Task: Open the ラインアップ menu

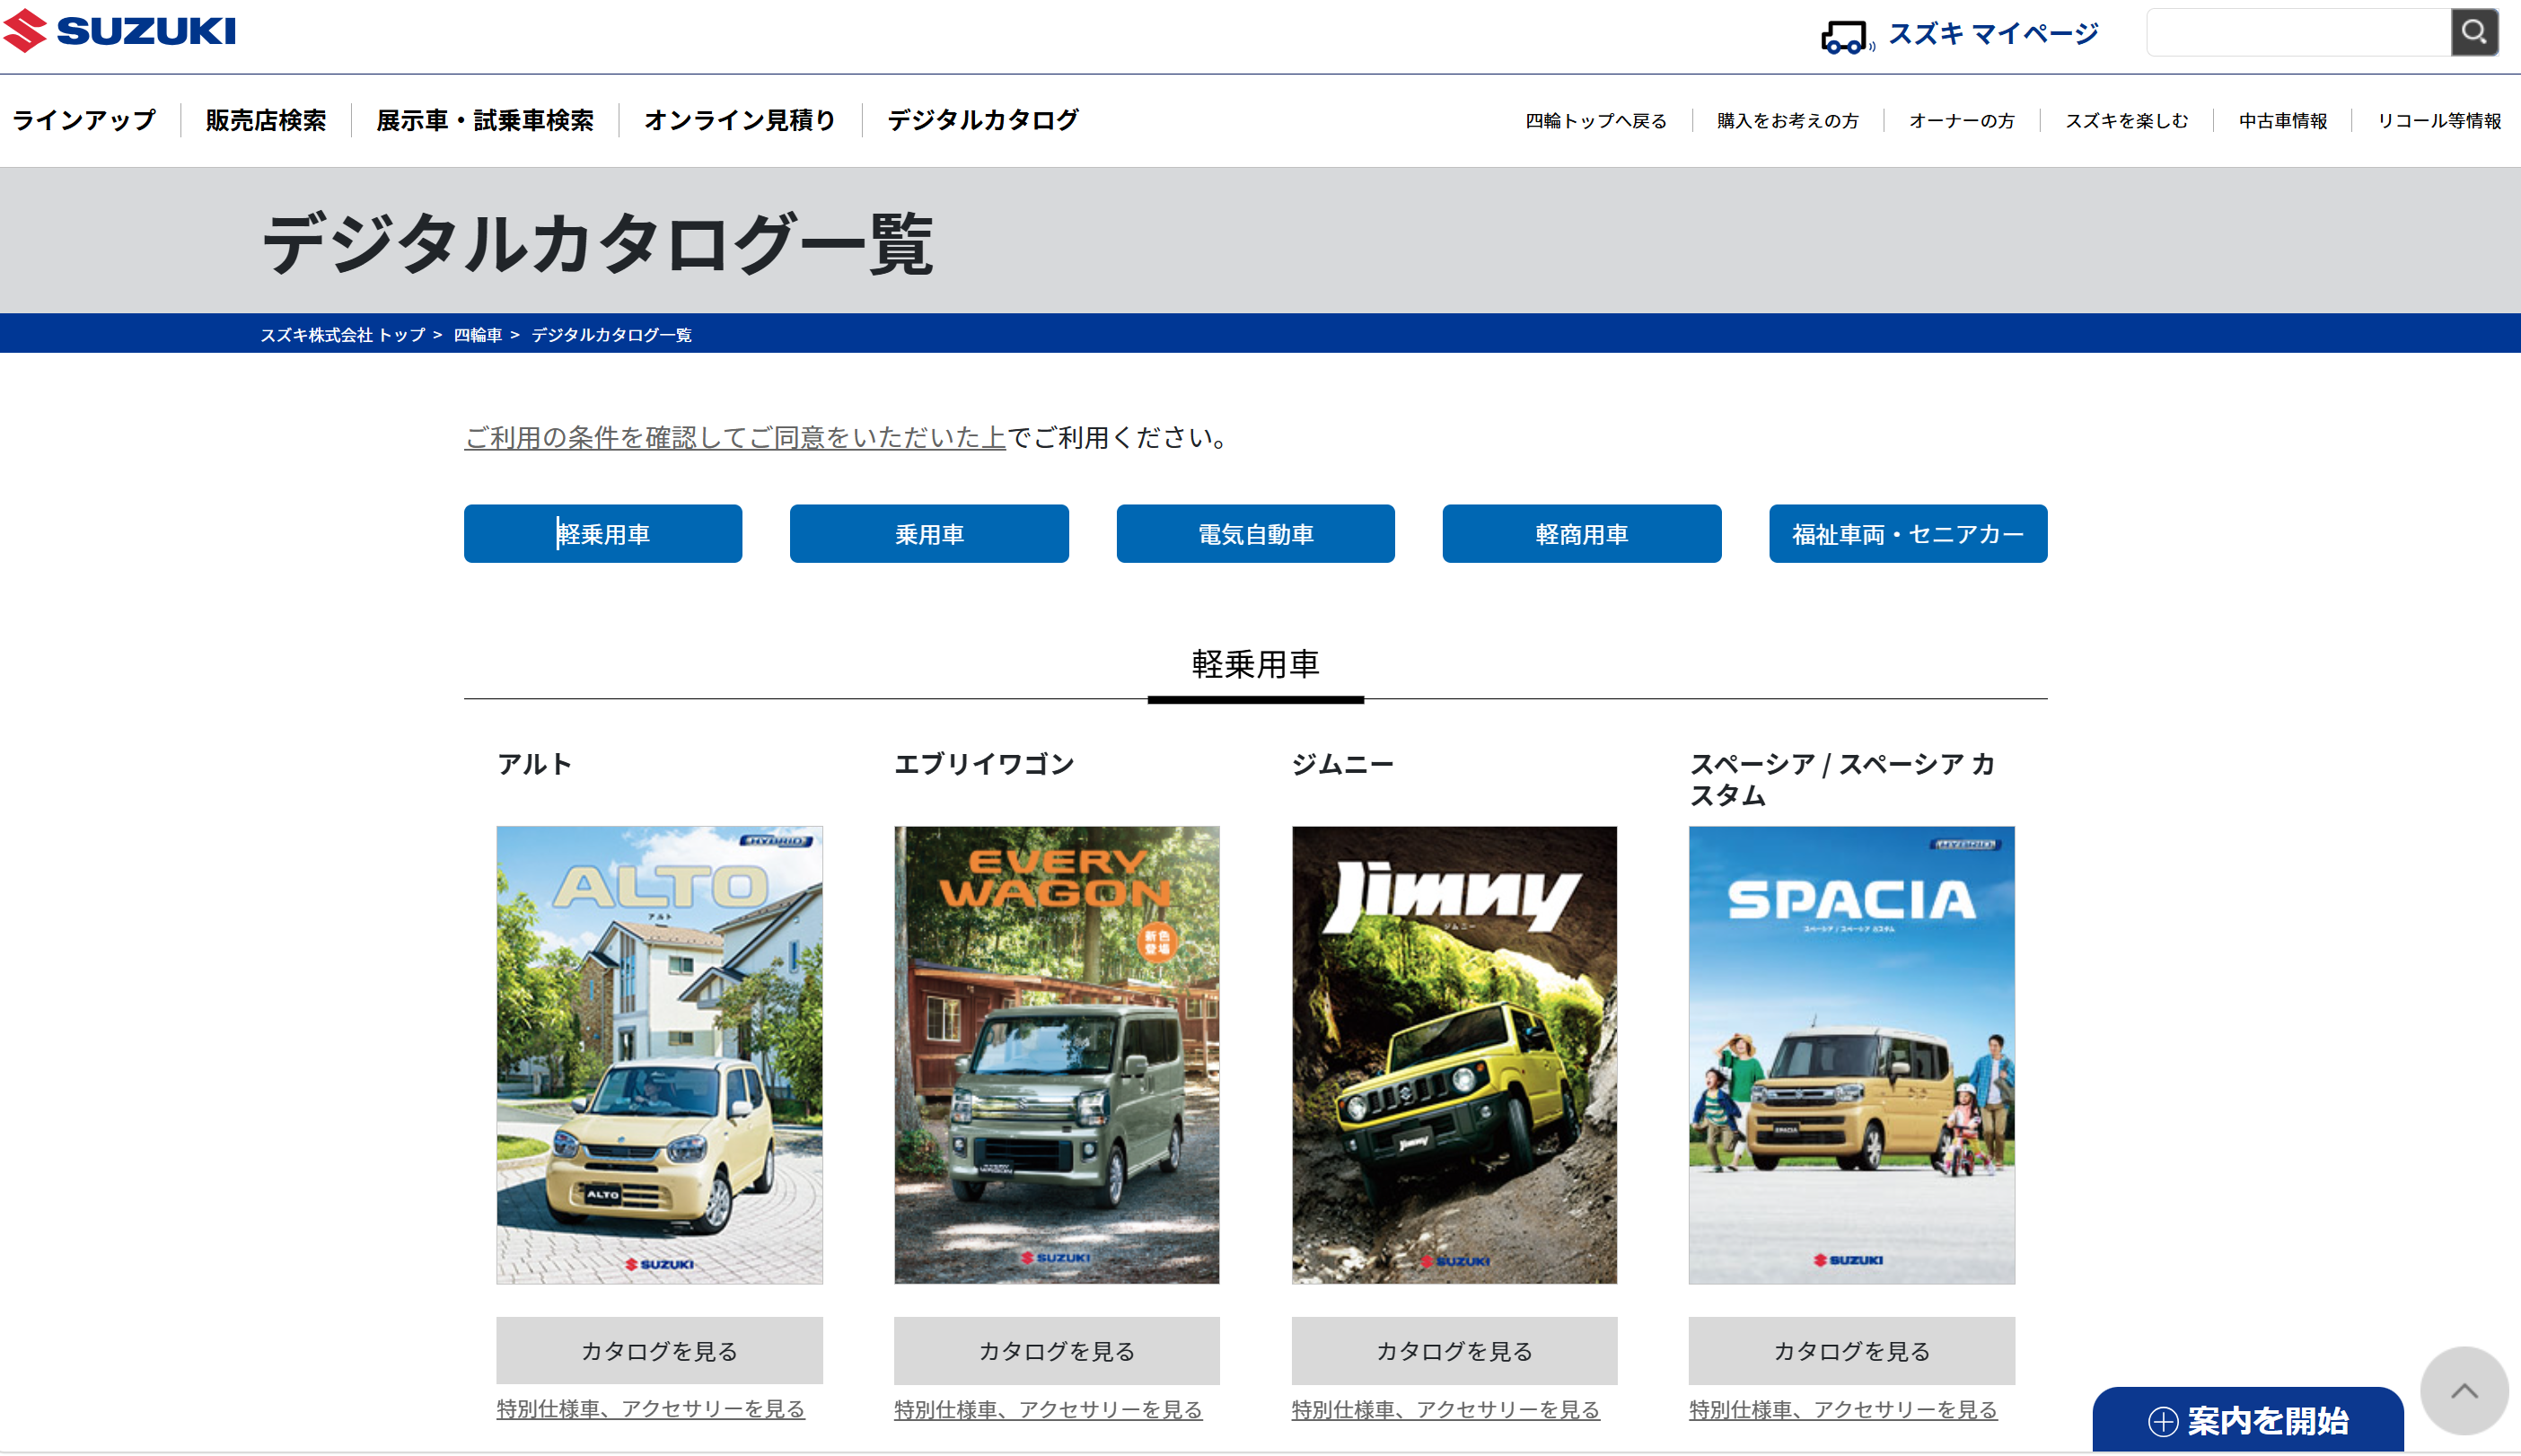Action: [x=84, y=120]
